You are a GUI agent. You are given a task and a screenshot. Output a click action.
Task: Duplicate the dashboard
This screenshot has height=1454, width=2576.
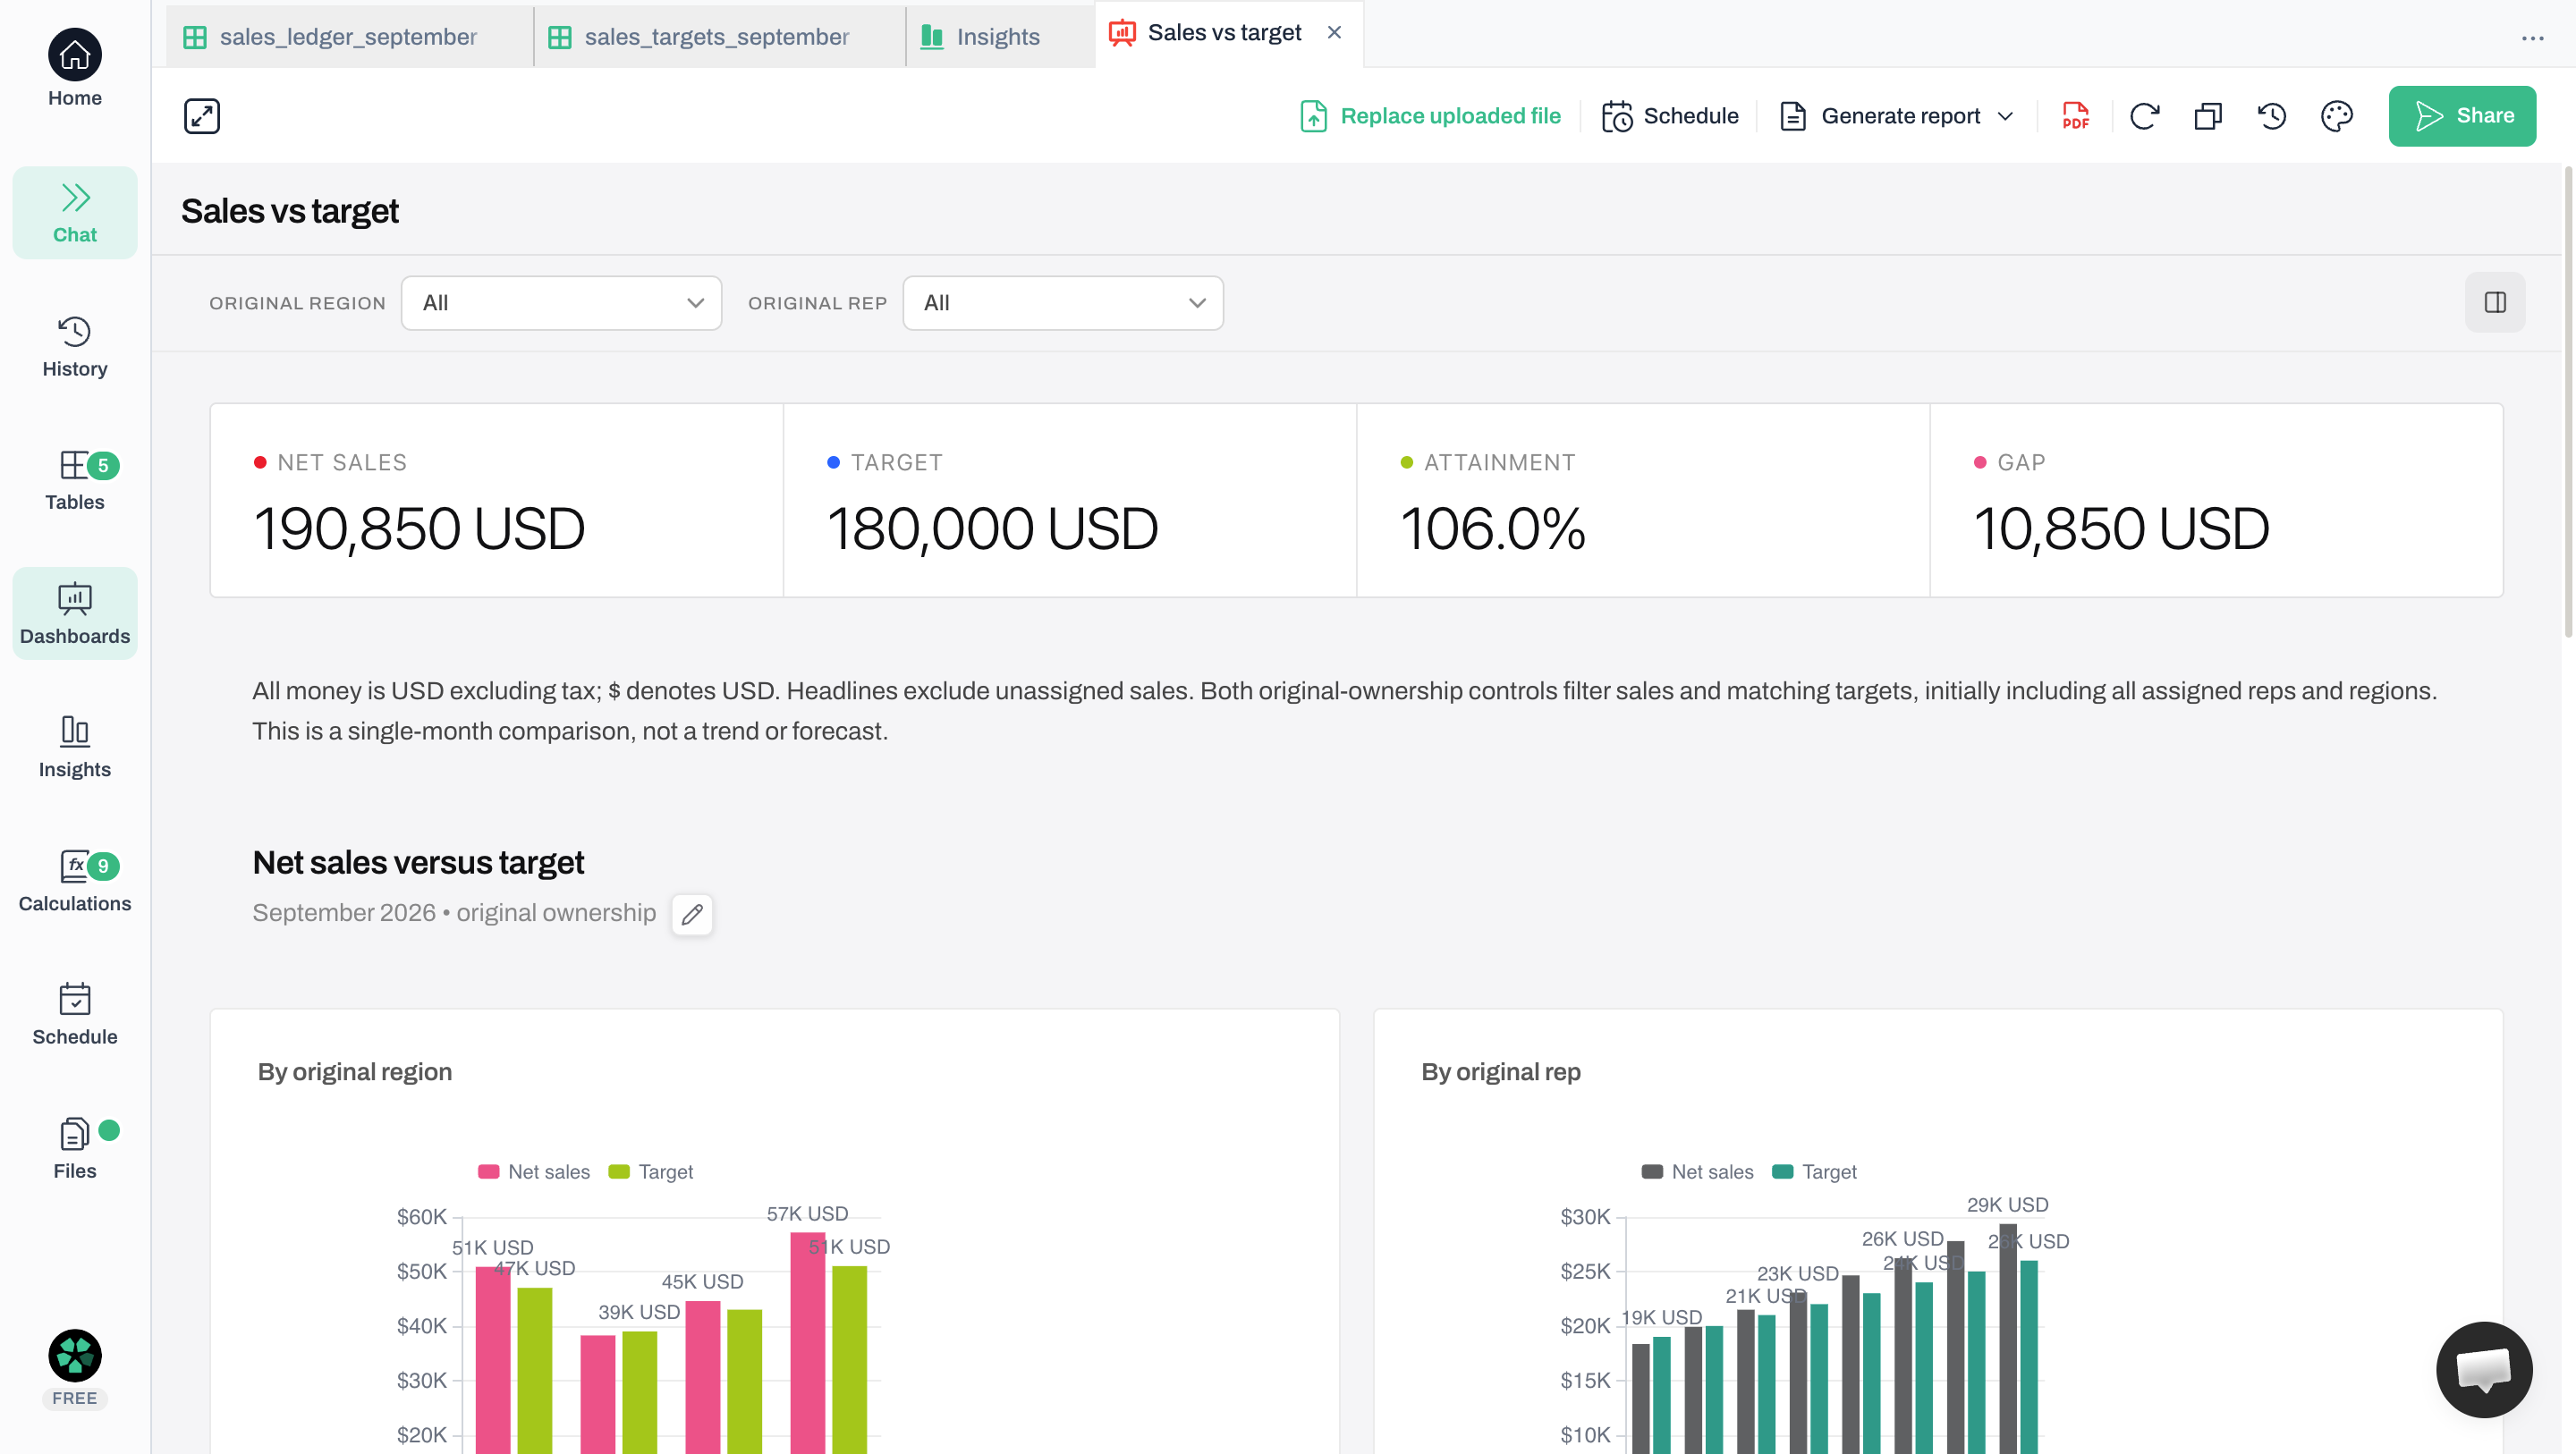[2208, 116]
